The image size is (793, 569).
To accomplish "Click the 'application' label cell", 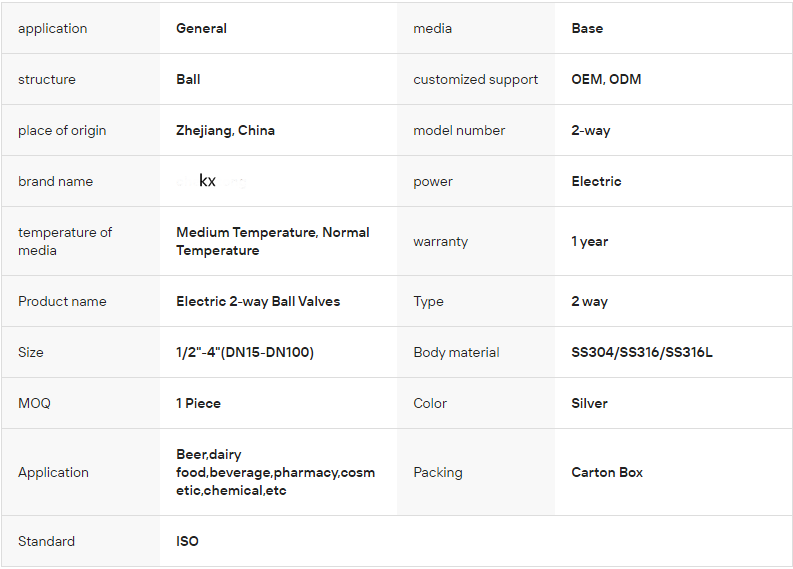I will pyautogui.click(x=53, y=29).
